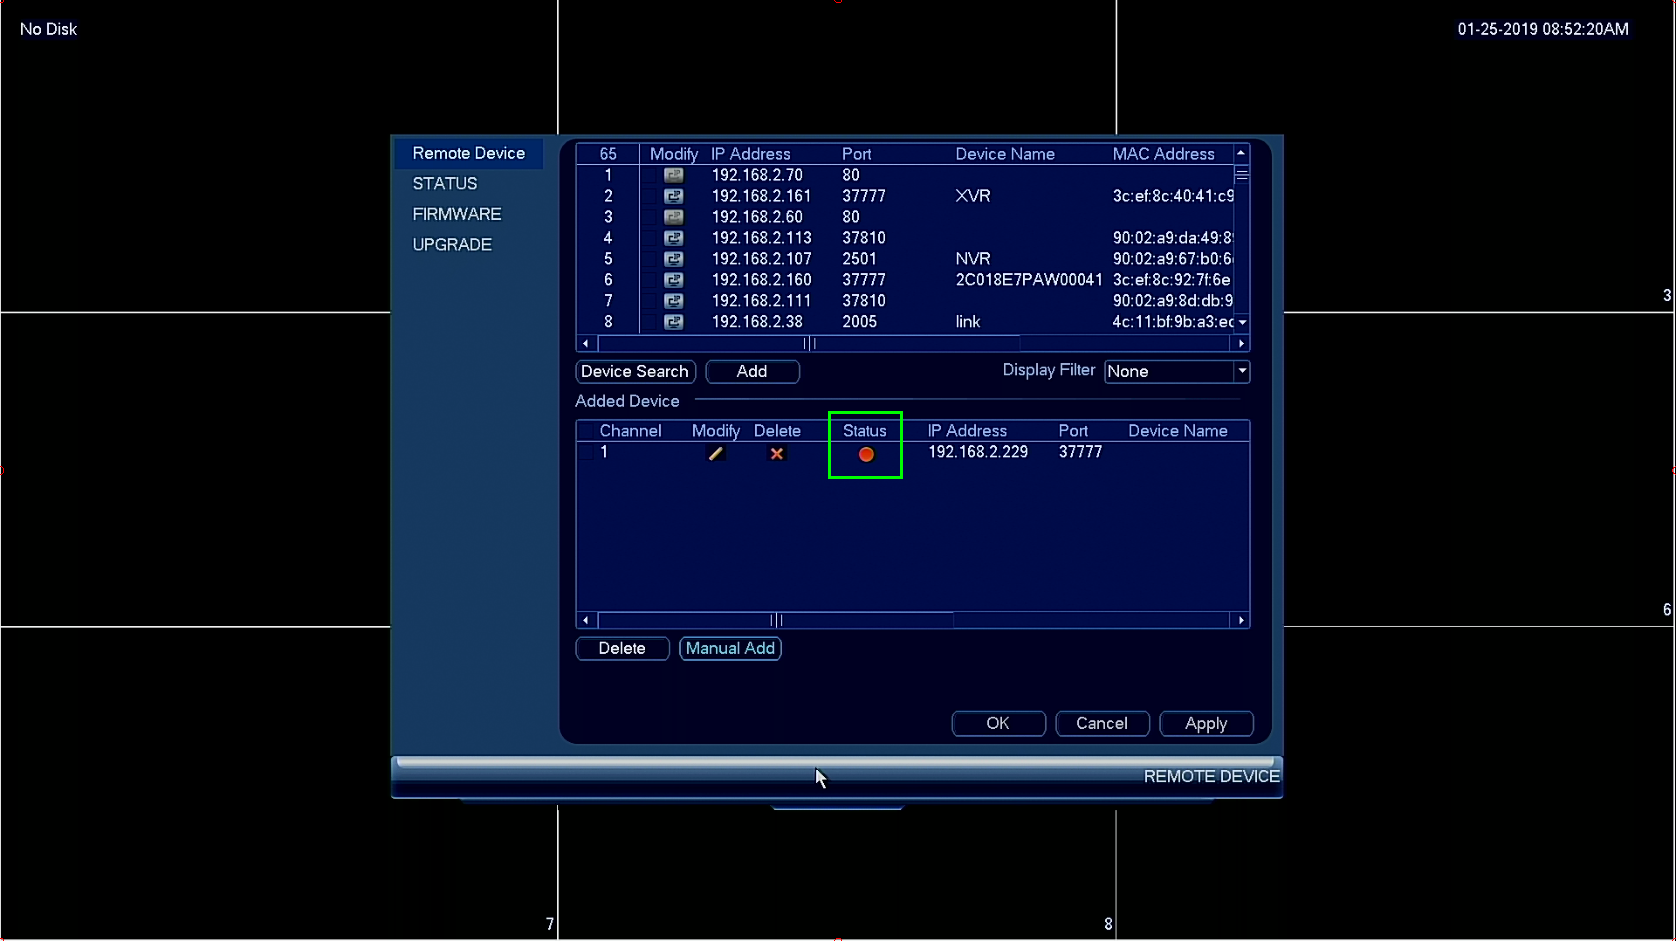Tick the checkbox beside device 192.168.2.107
Image resolution: width=1676 pixels, height=941 pixels.
coord(651,259)
